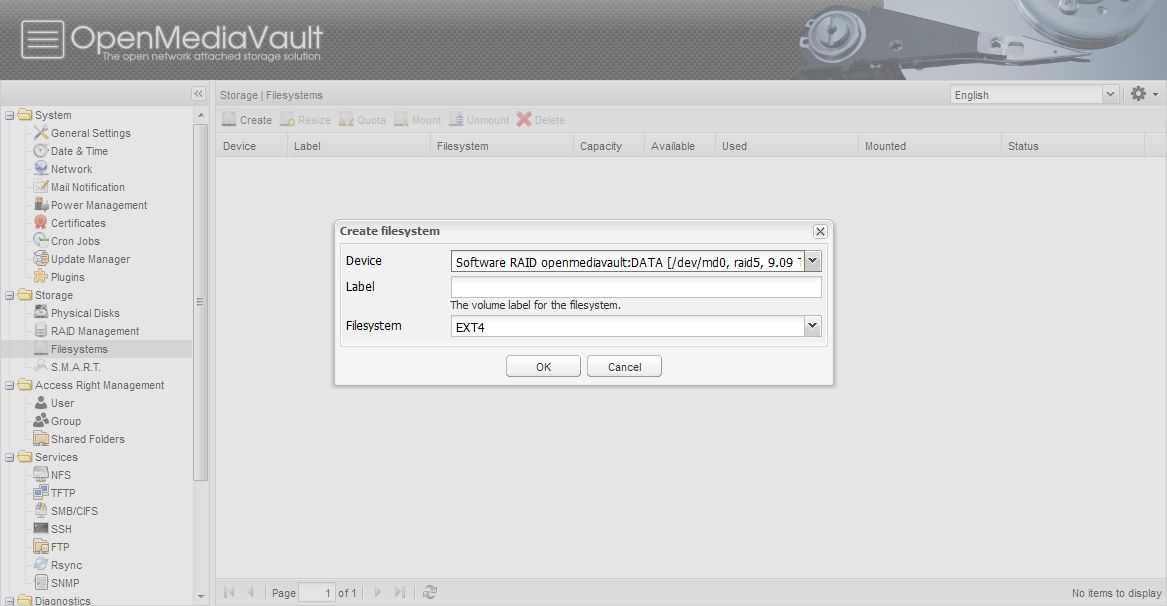The height and width of the screenshot is (606, 1167).
Task: Sort by Device column header
Action: coord(252,146)
